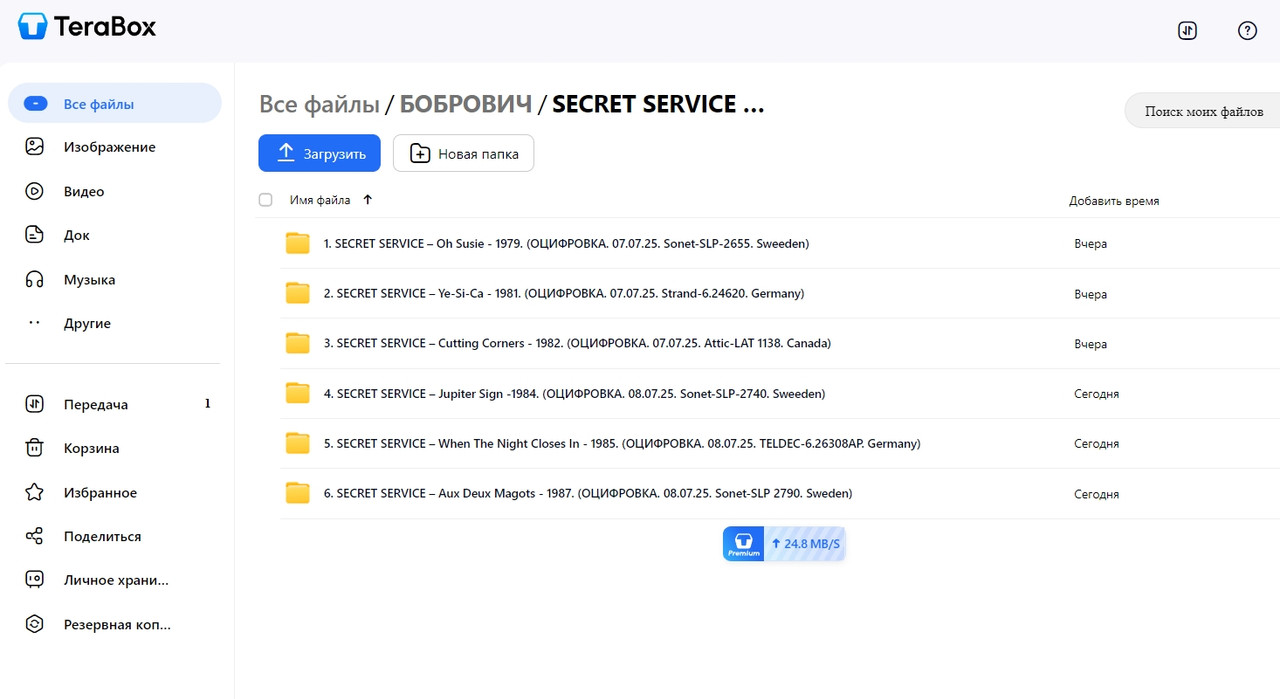Click the Передача transfer icon in the sidebar
Viewport: 1280px width, 699px height.
point(35,404)
